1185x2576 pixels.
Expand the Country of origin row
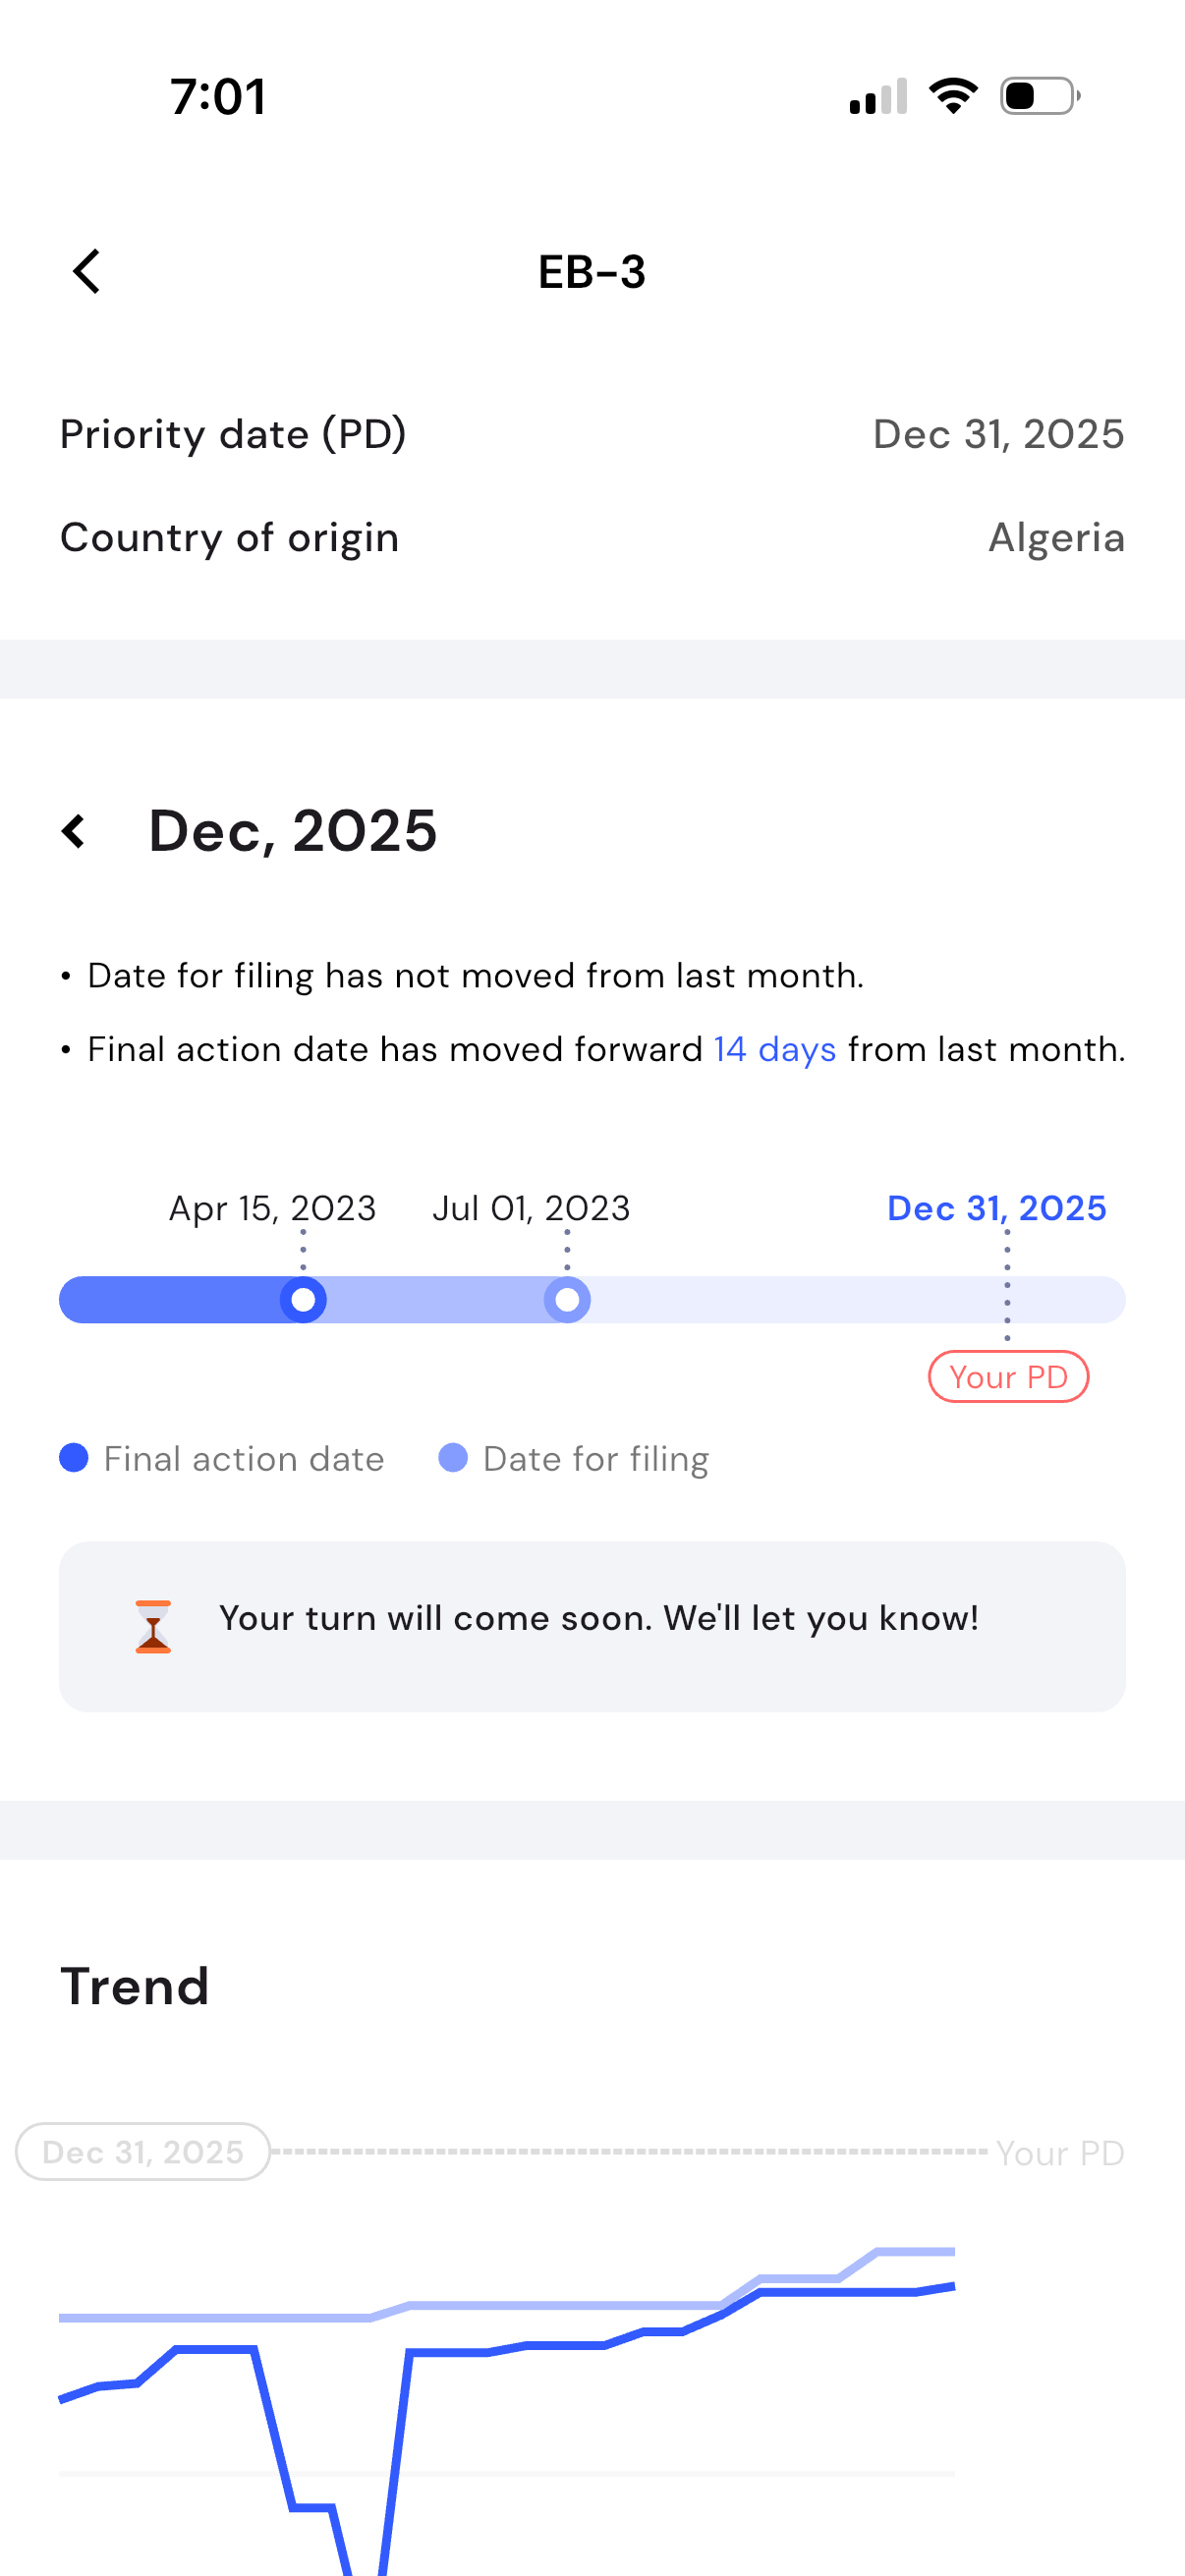coord(592,537)
